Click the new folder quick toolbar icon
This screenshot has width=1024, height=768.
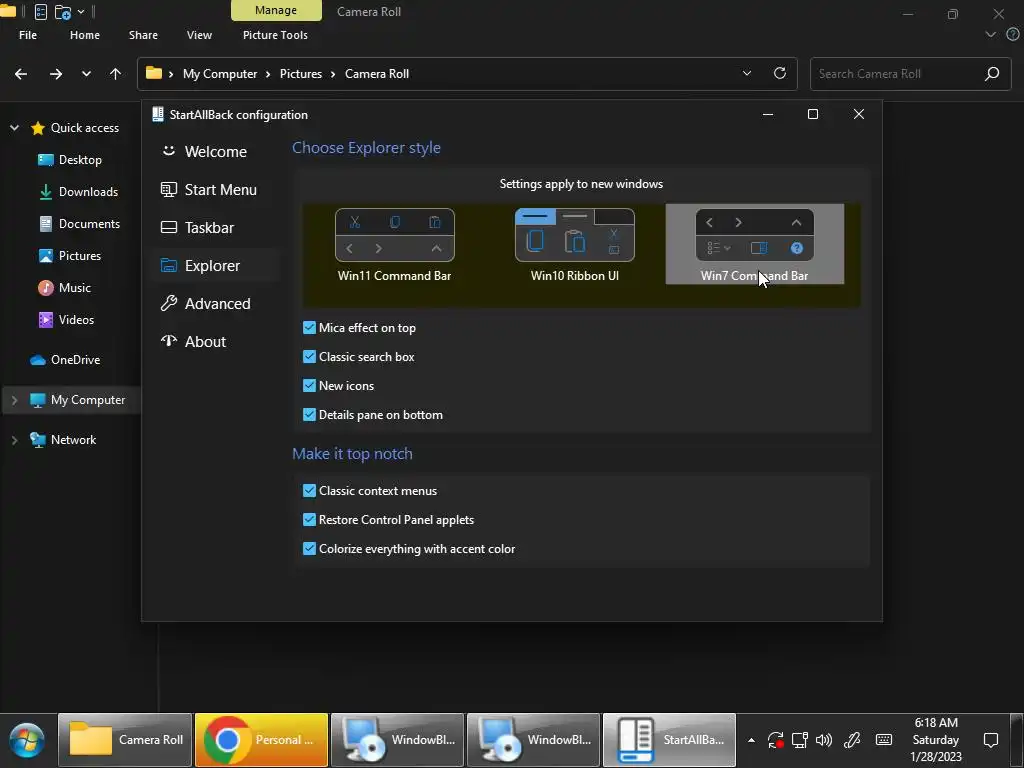(x=63, y=11)
